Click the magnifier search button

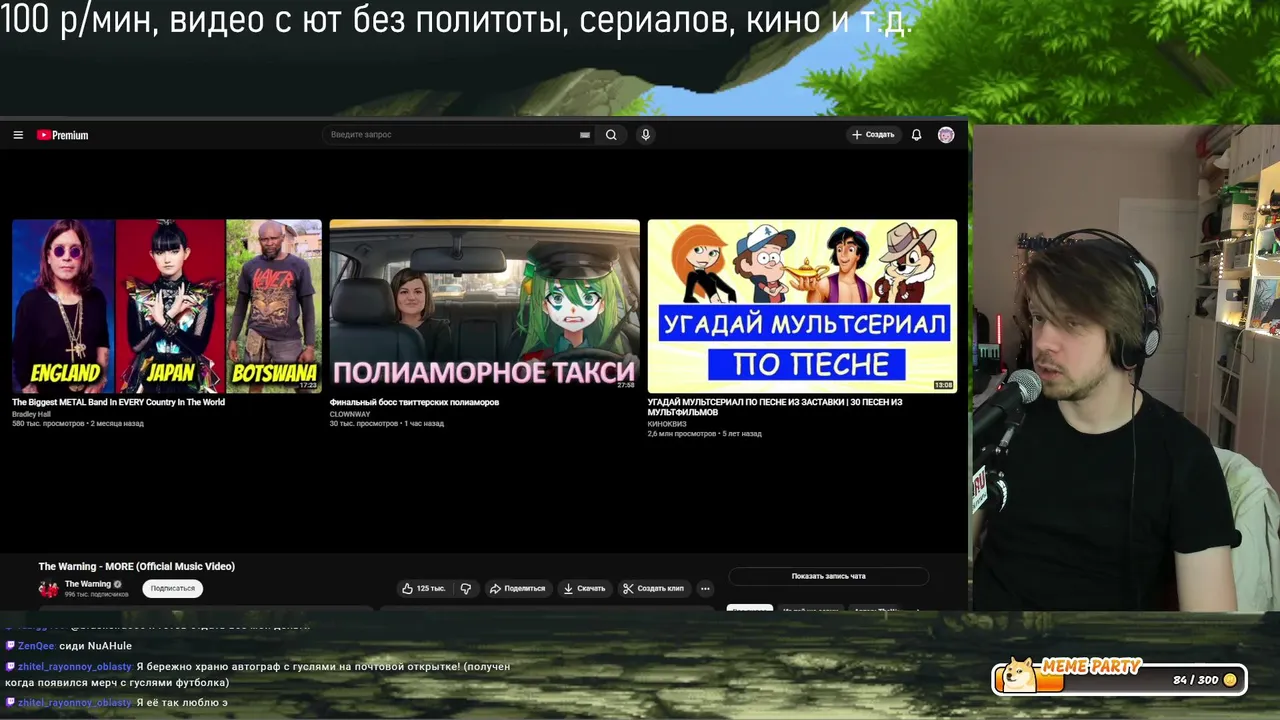click(611, 135)
